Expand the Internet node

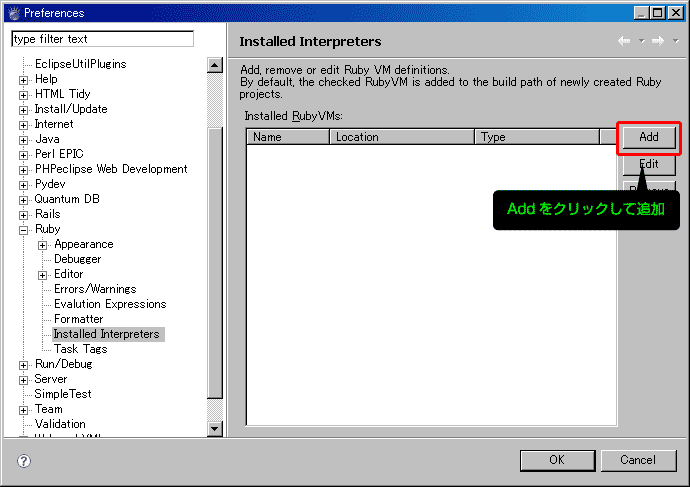click(24, 125)
